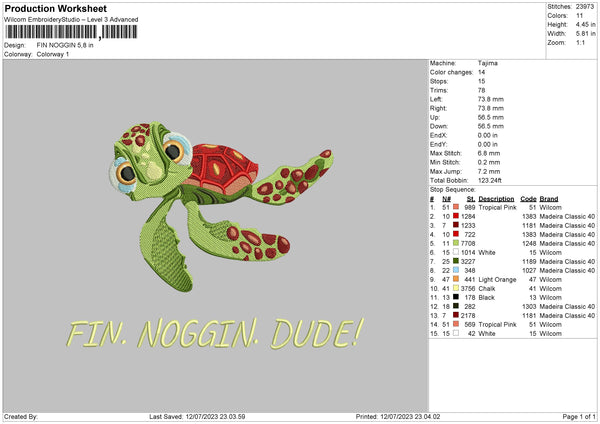Pick the dark green swatch in row 7
The width and height of the screenshot is (600, 424).
click(x=456, y=261)
